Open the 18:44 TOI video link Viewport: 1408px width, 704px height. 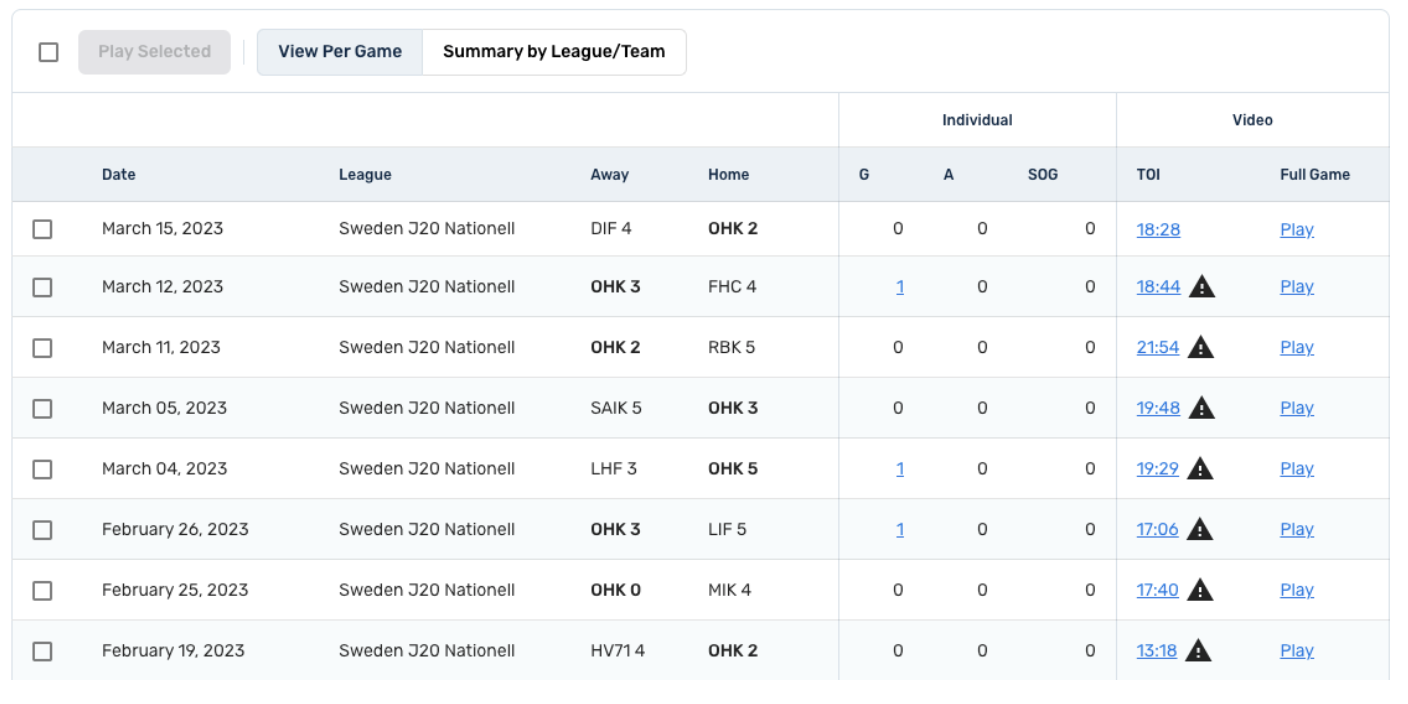point(1158,287)
